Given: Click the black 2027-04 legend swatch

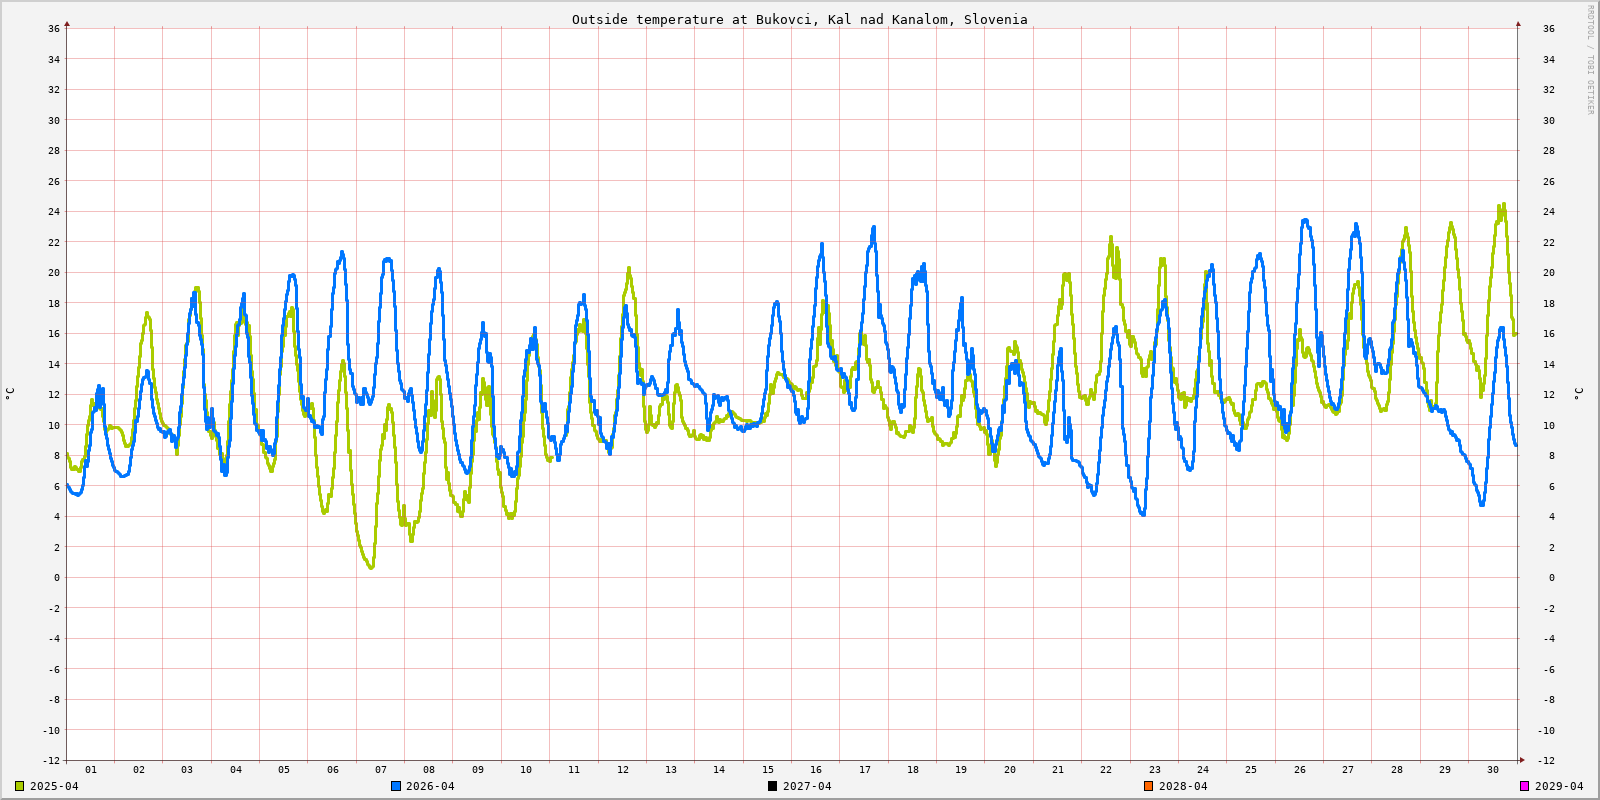Looking at the screenshot, I should [x=772, y=786].
